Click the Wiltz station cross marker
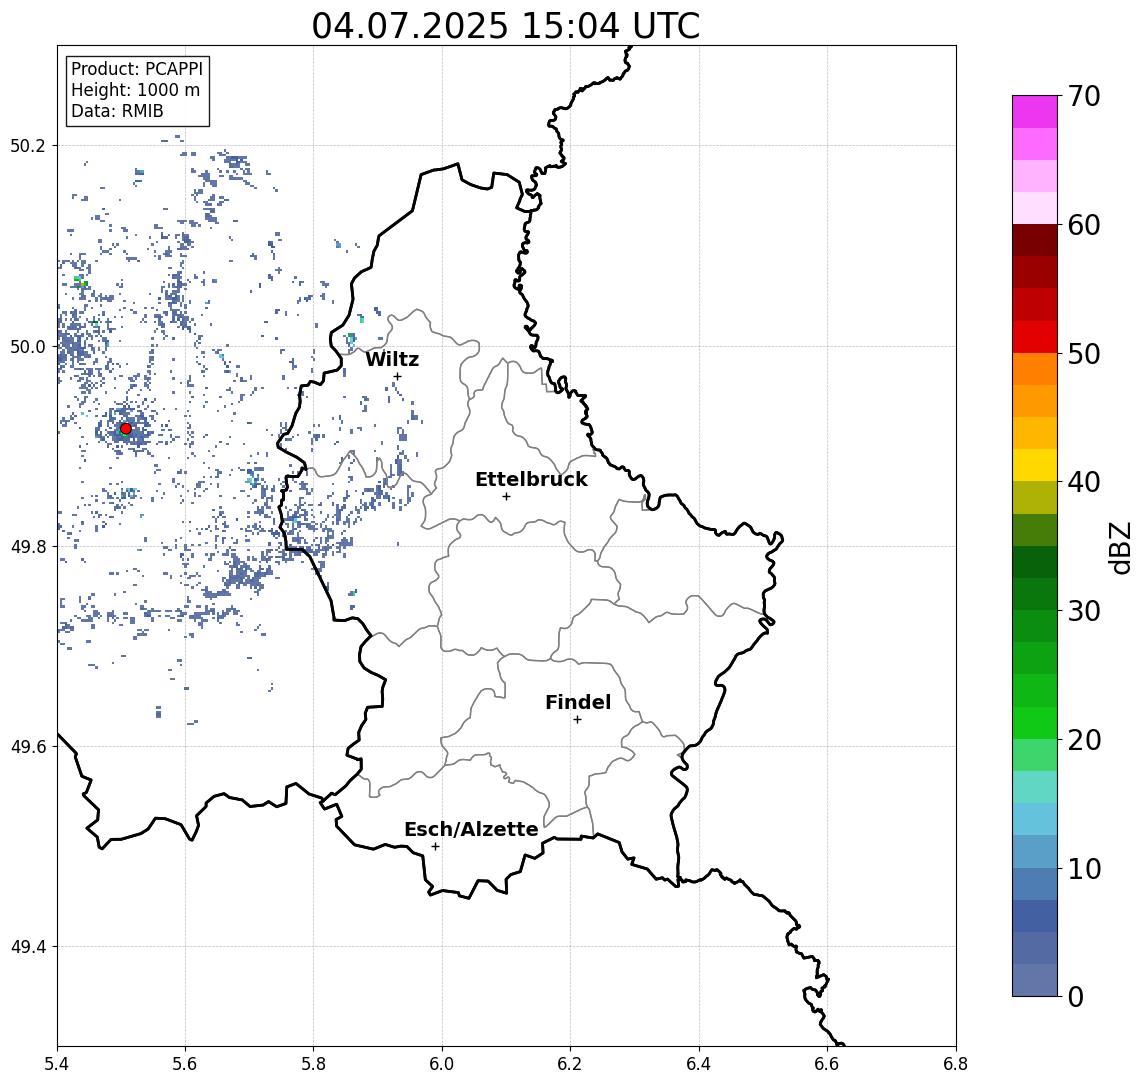Screen dimensions: 1145x1084 tap(397, 377)
